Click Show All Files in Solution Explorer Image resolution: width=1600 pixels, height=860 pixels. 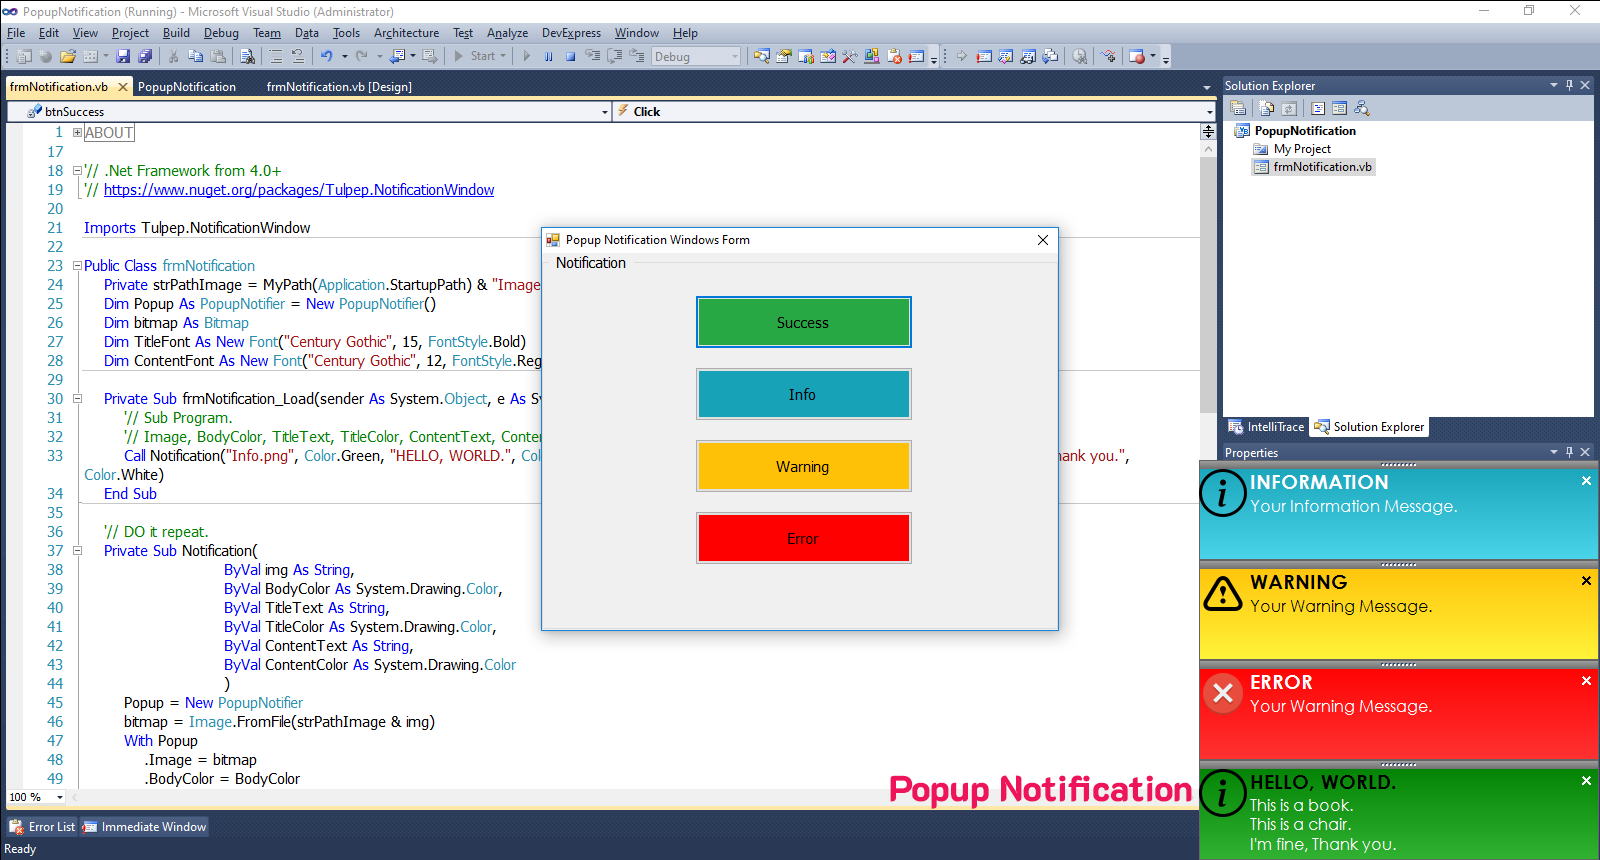coord(1267,108)
